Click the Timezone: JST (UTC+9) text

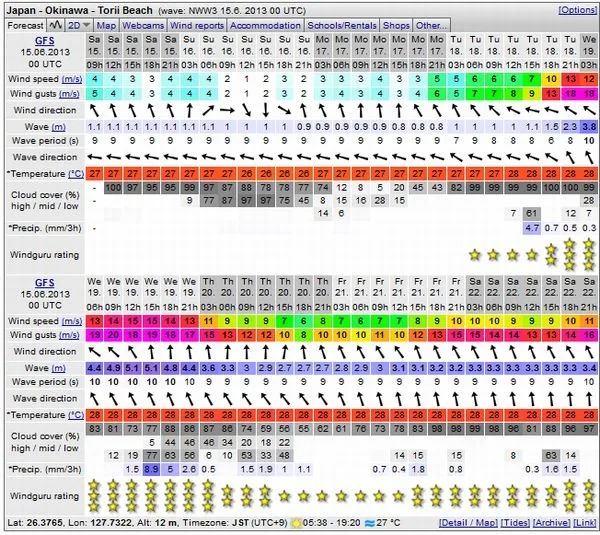click(235, 523)
